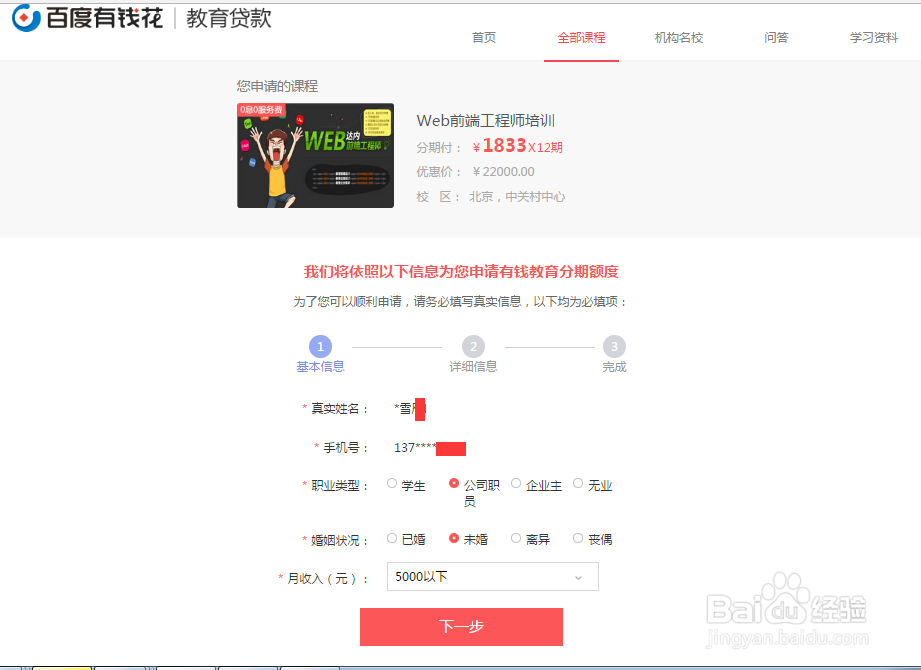Image resolution: width=921 pixels, height=670 pixels.
Task: Select the 全部课程 navigation tab
Action: (x=581, y=38)
